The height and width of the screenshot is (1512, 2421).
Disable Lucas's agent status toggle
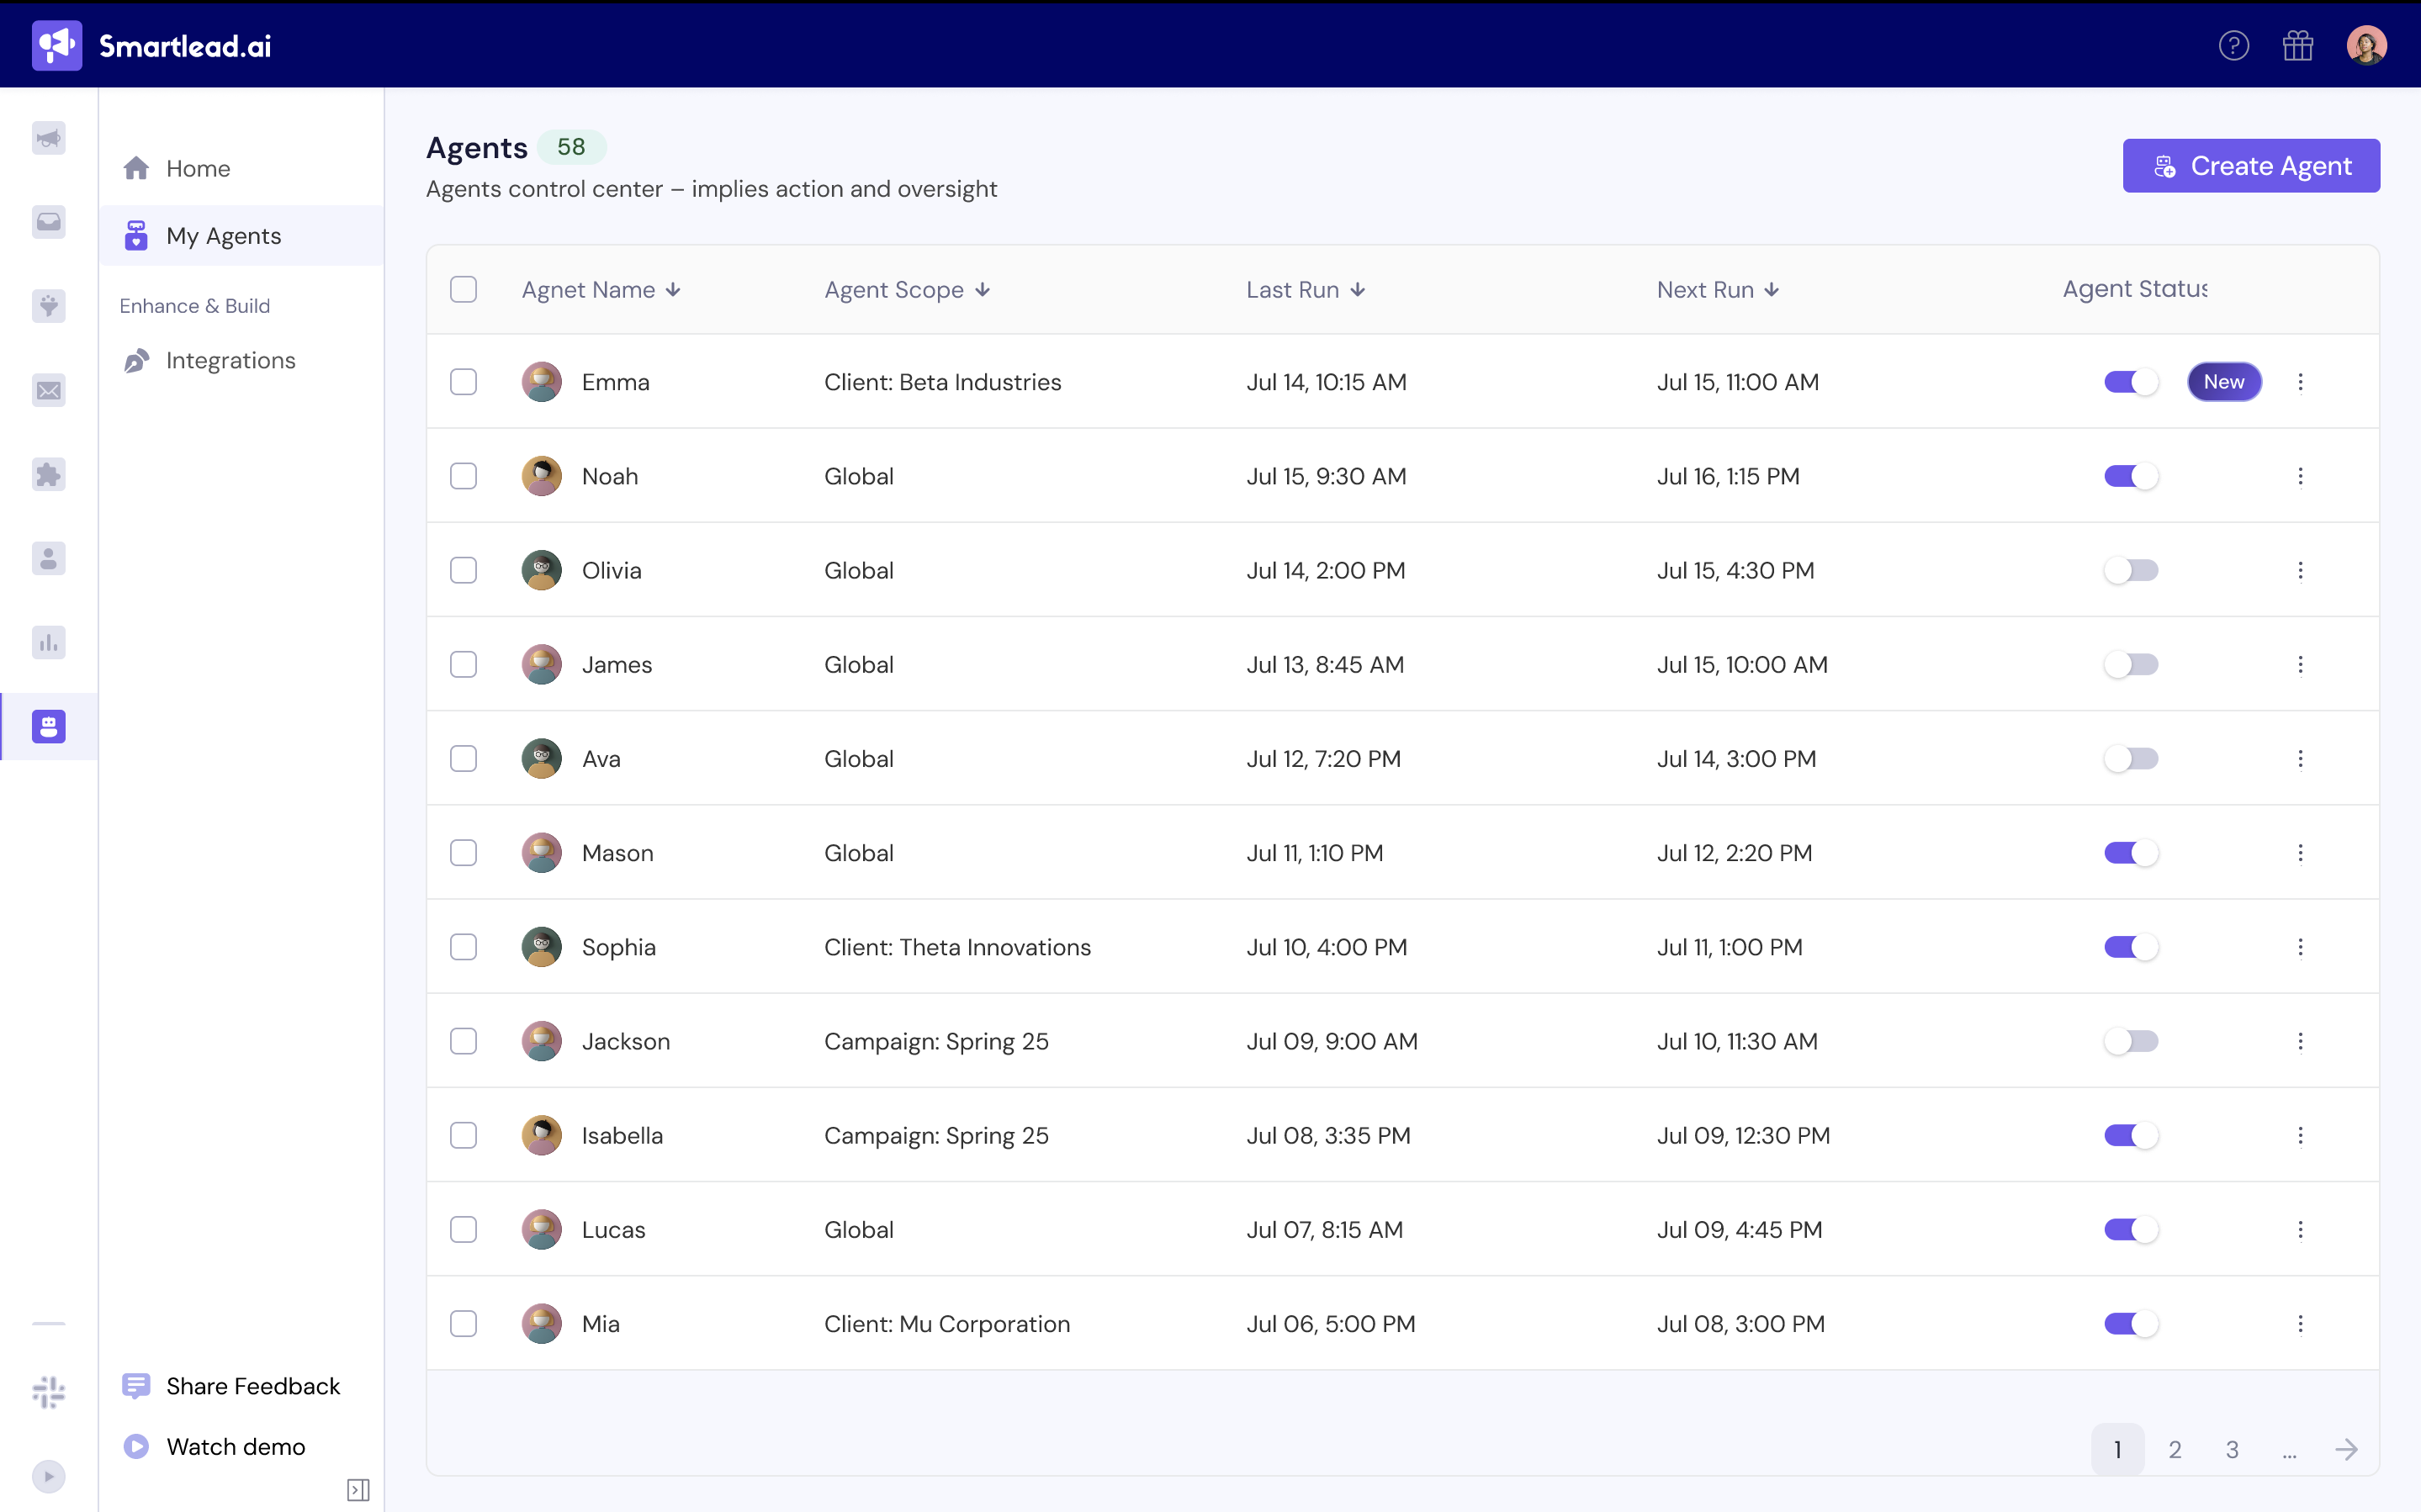[x=2131, y=1230]
